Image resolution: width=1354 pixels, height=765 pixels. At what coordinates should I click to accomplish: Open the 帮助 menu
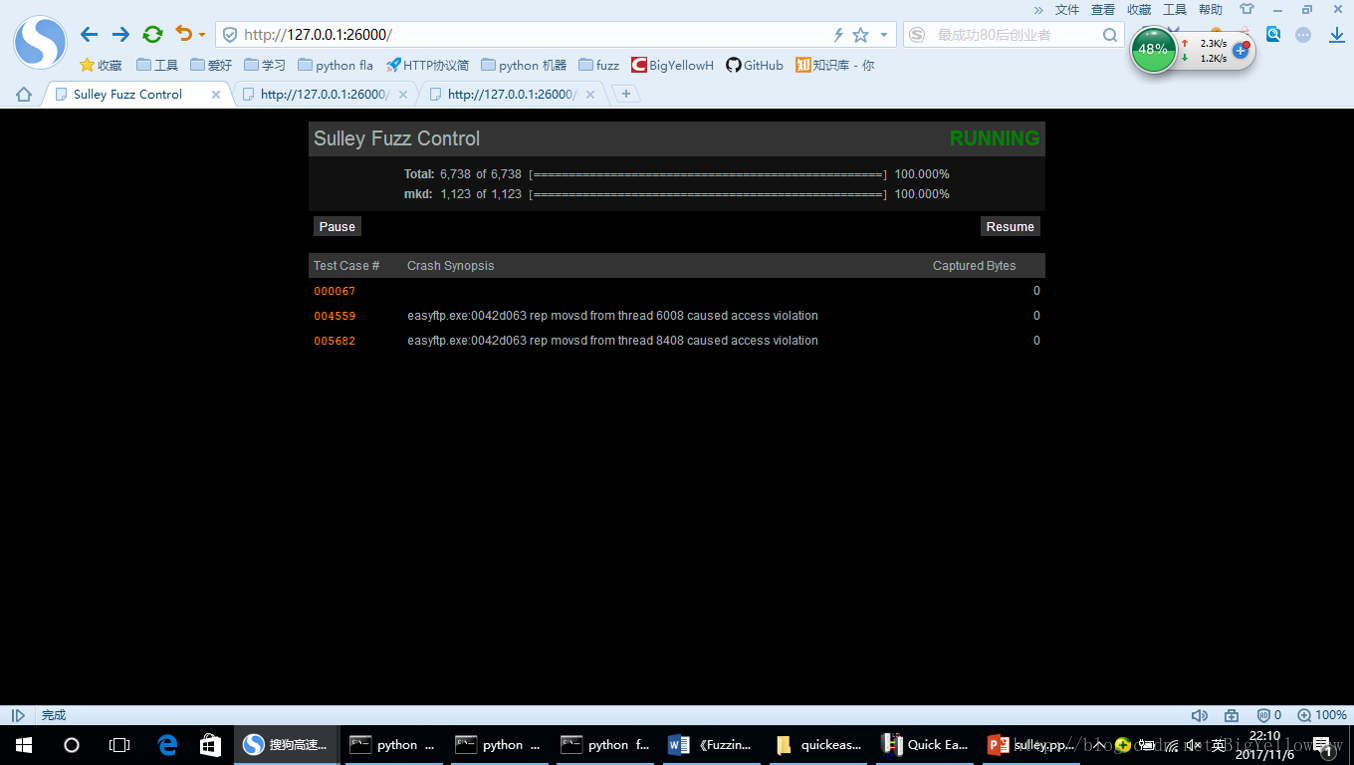[1210, 9]
